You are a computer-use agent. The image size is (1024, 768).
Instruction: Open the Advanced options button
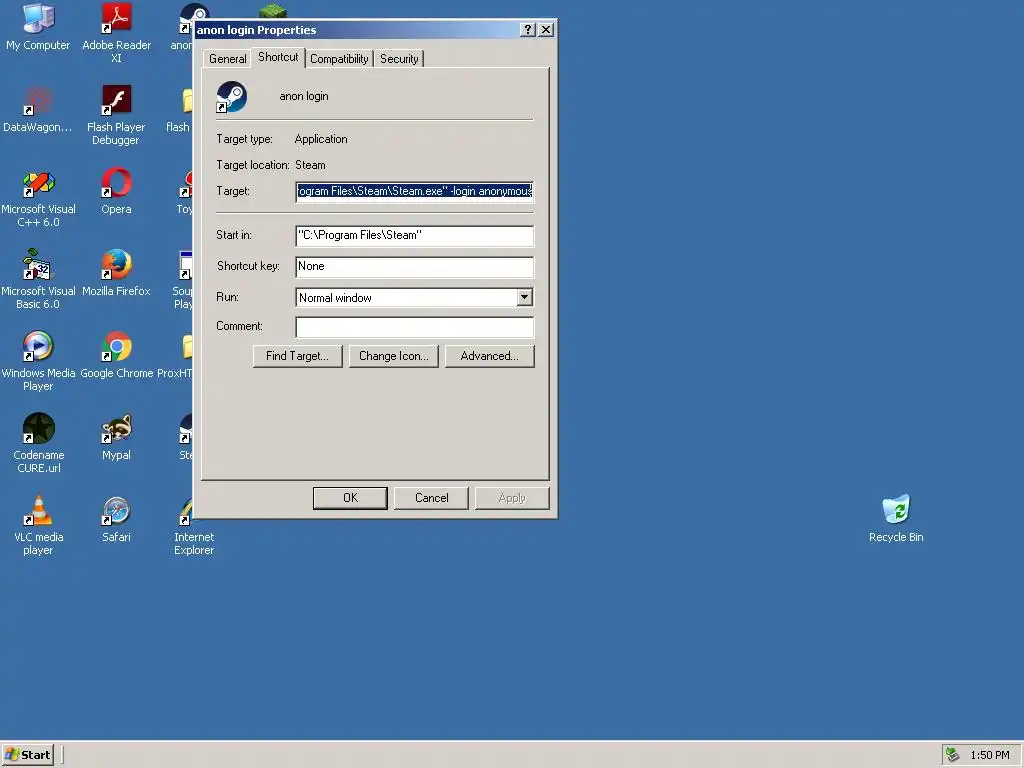[490, 356]
